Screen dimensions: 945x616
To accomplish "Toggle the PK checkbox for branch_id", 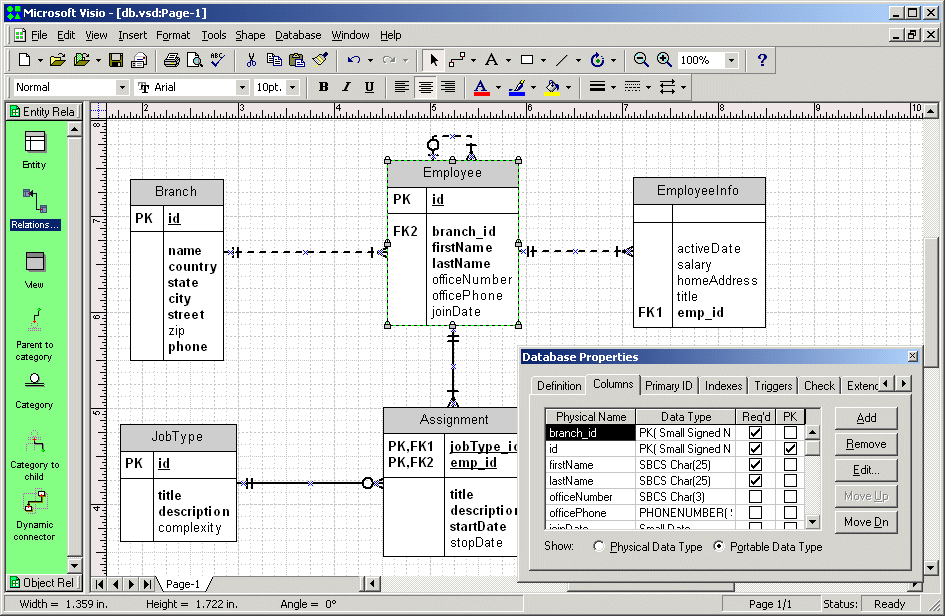I will click(790, 433).
